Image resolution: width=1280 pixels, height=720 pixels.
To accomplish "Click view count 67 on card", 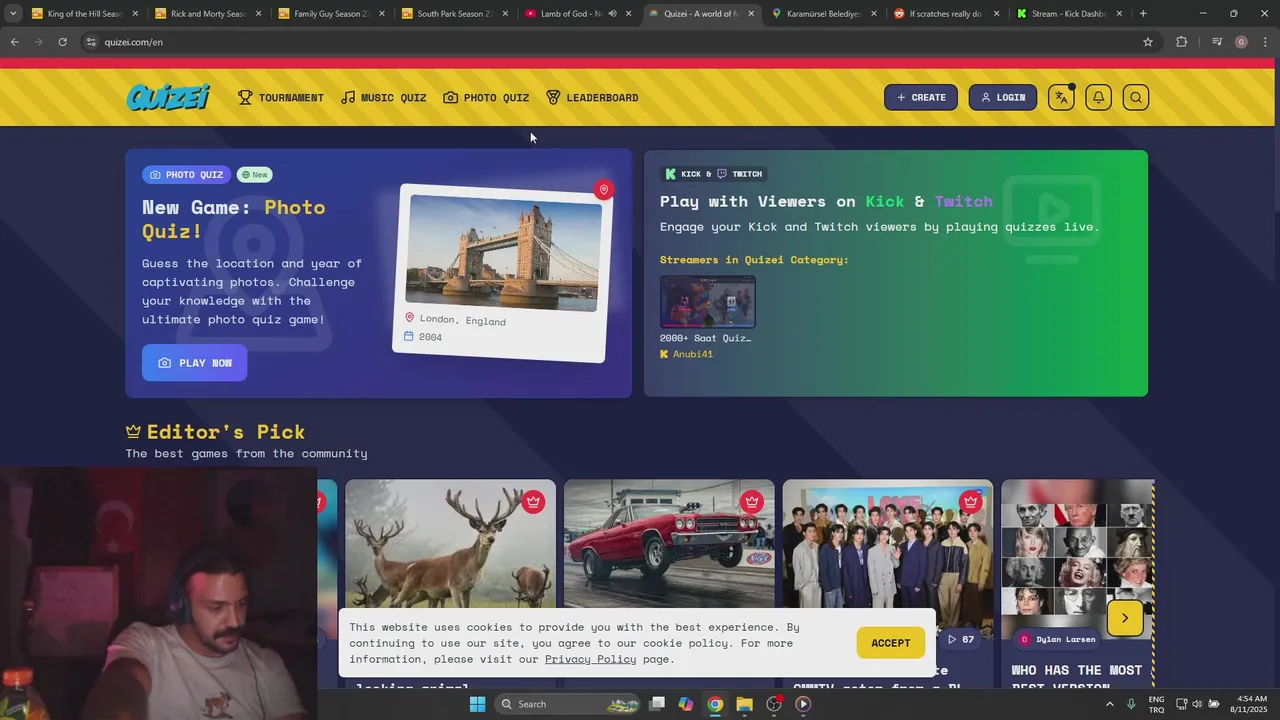I will click(x=960, y=639).
